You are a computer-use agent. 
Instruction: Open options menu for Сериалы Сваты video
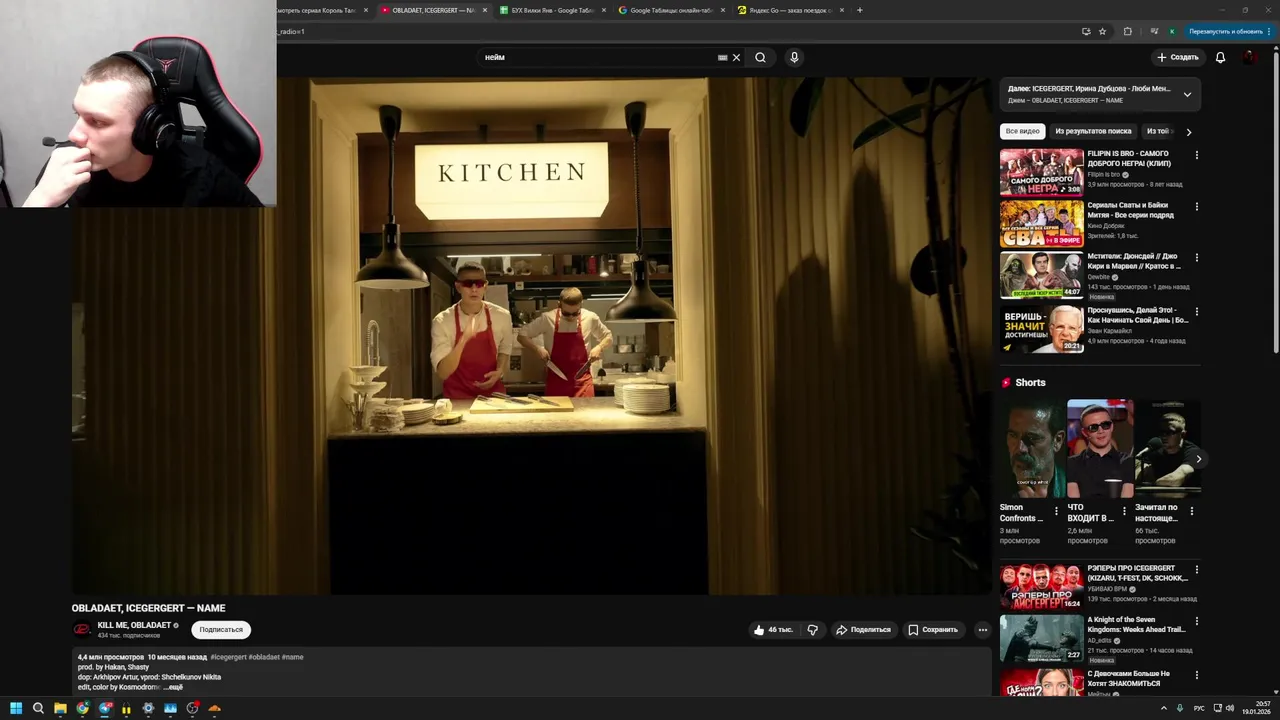point(1196,207)
